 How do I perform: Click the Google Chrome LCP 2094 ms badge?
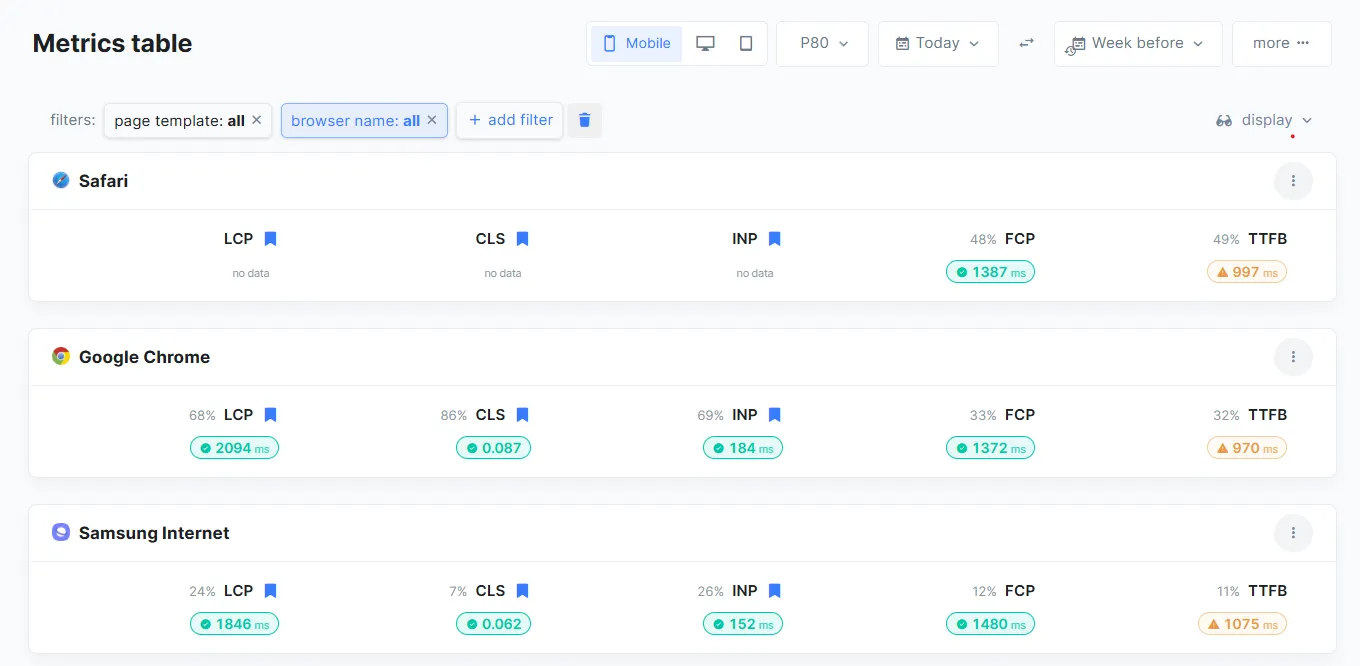pos(234,448)
